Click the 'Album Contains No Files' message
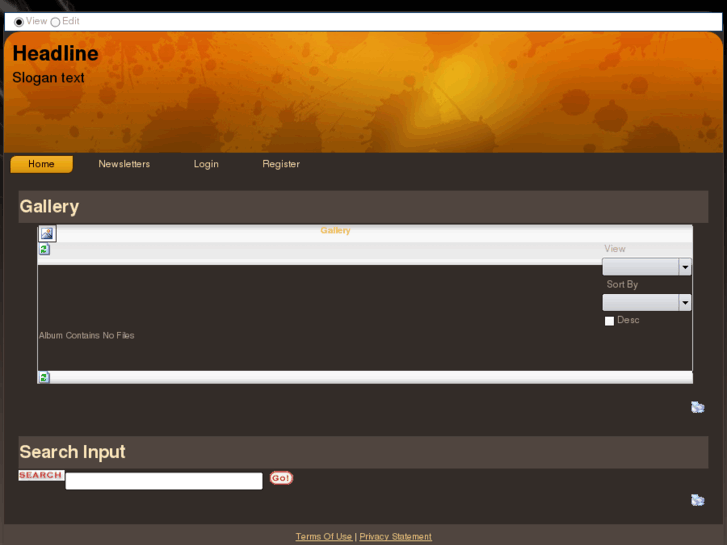The image size is (727, 545). point(87,335)
